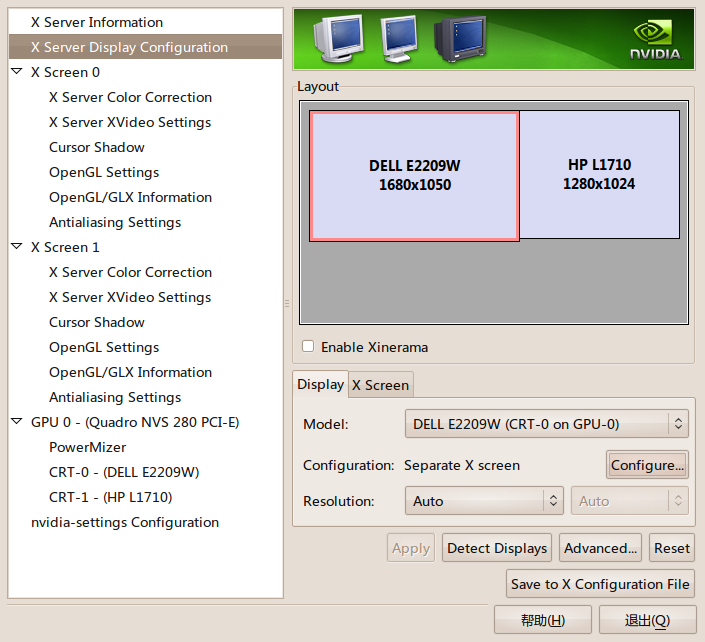Select X Server Information

click(97, 22)
